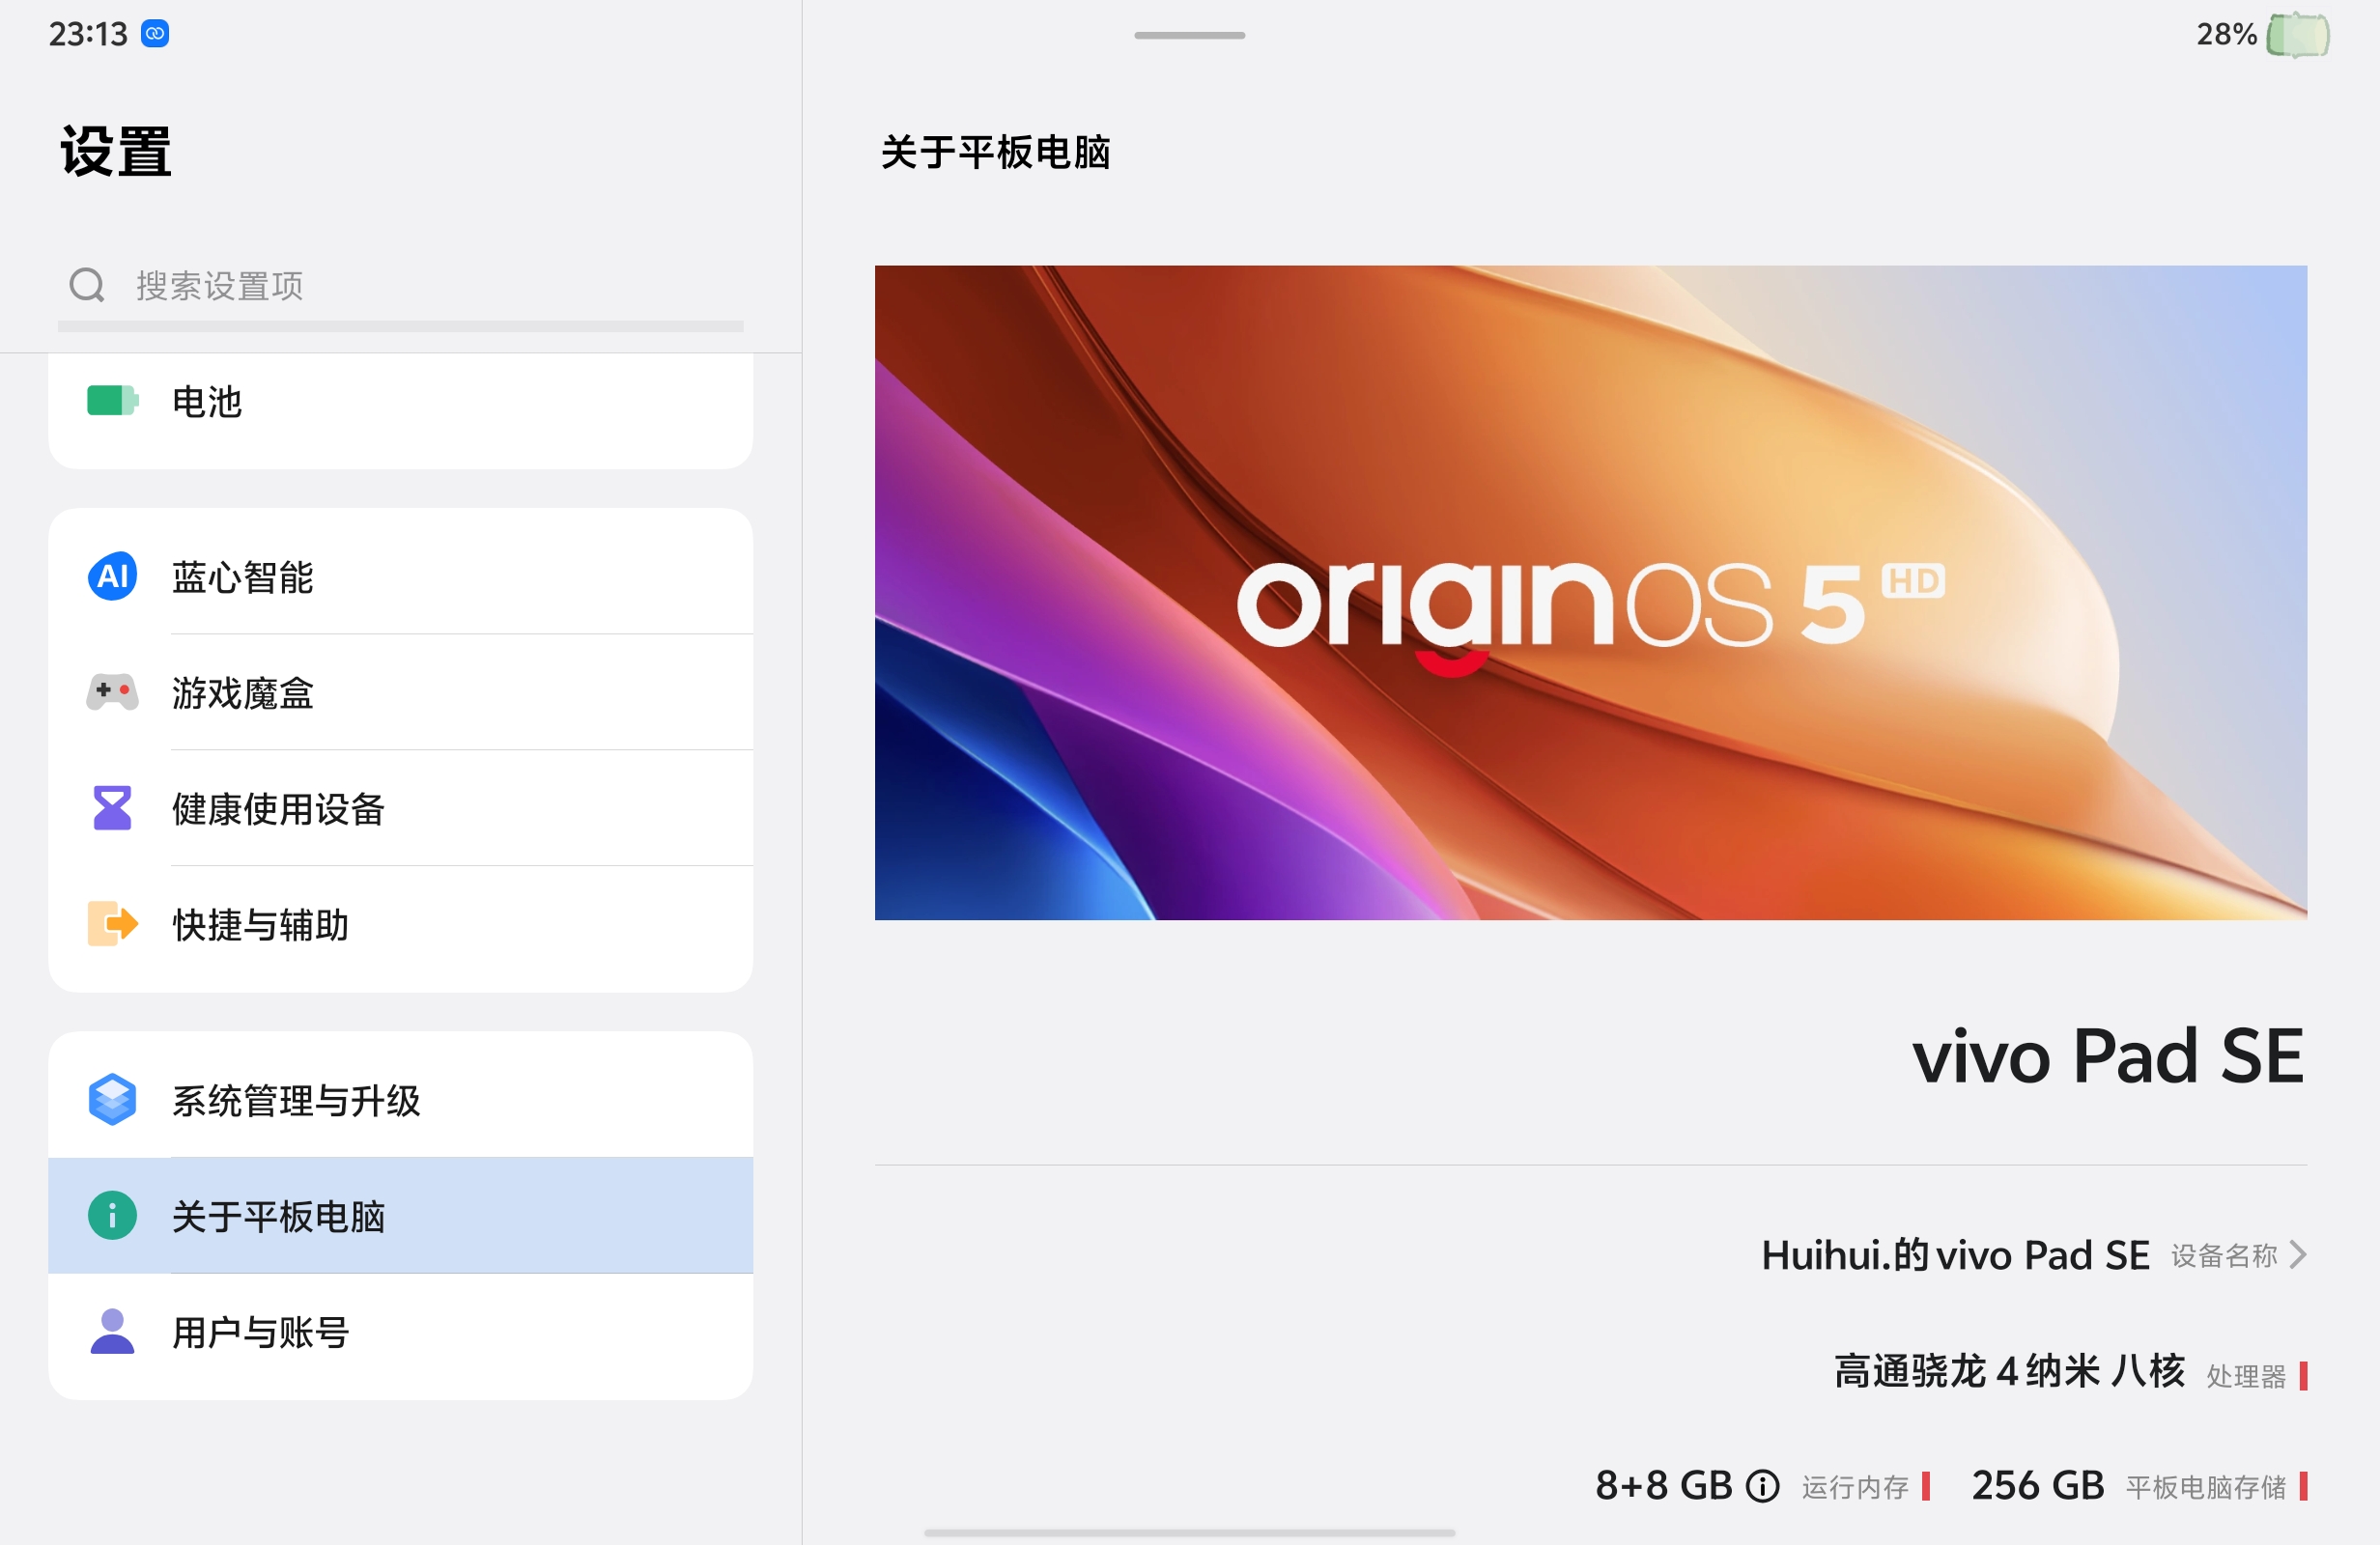Tap the OriginOS 5 banner image

point(1590,592)
